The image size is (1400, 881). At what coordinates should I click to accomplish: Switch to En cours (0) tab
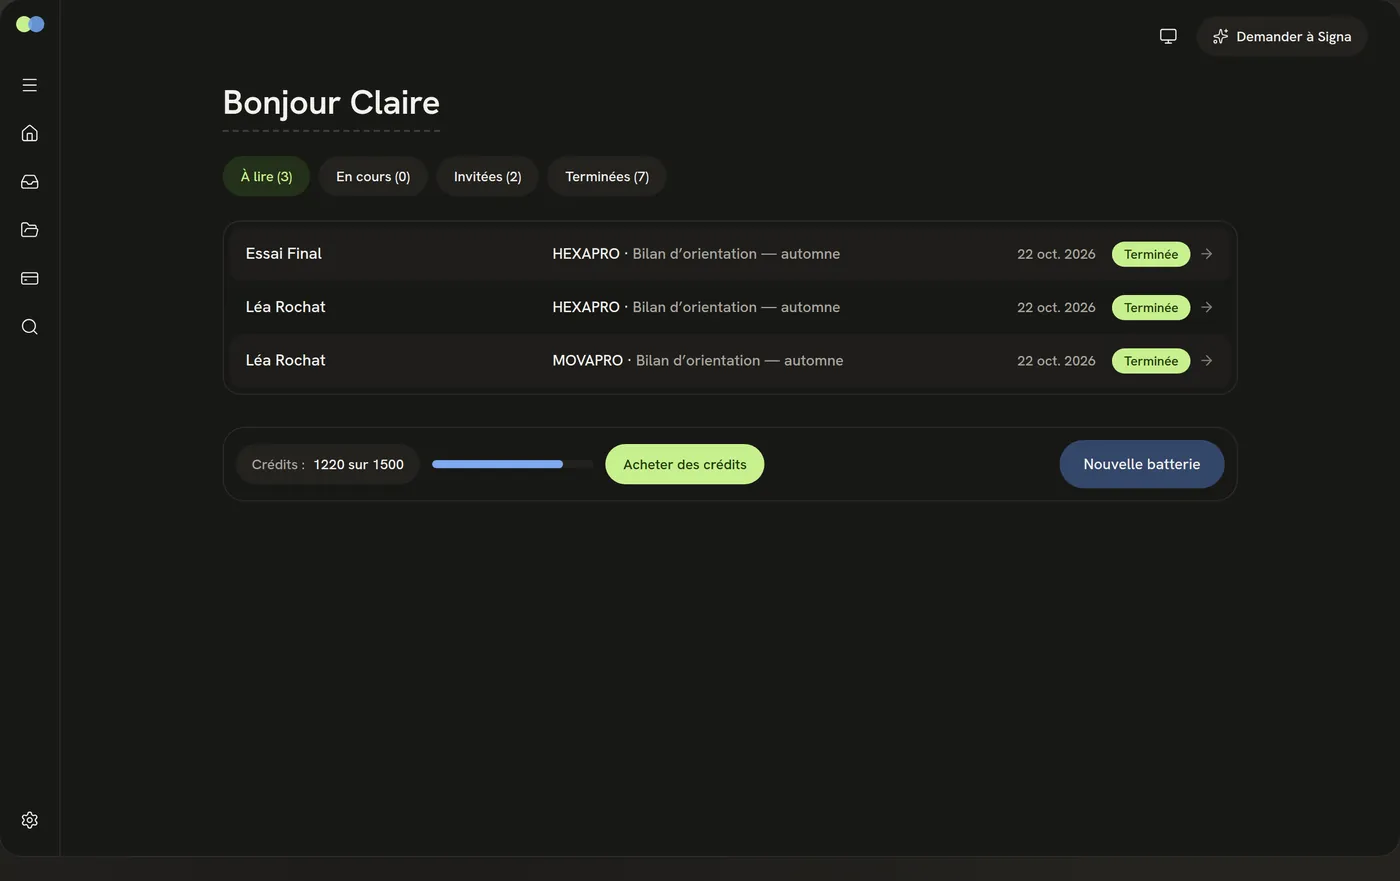tap(373, 176)
